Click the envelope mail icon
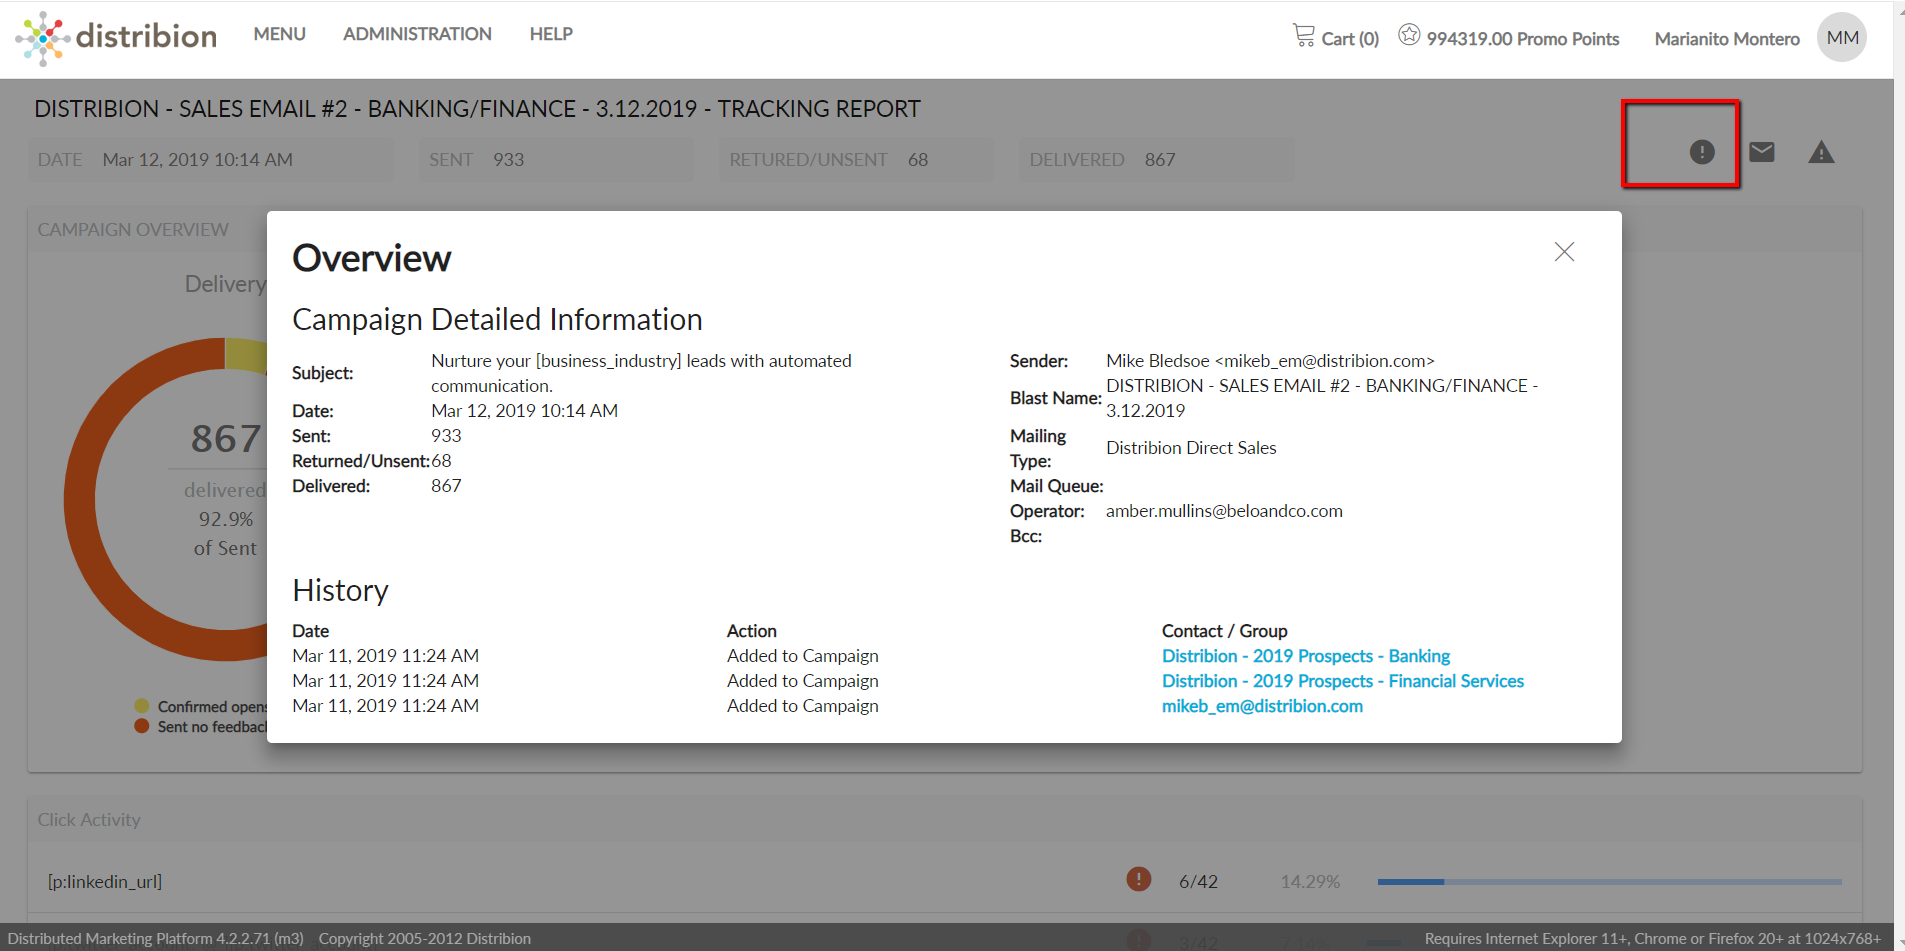The height and width of the screenshot is (951, 1905). coord(1762,152)
